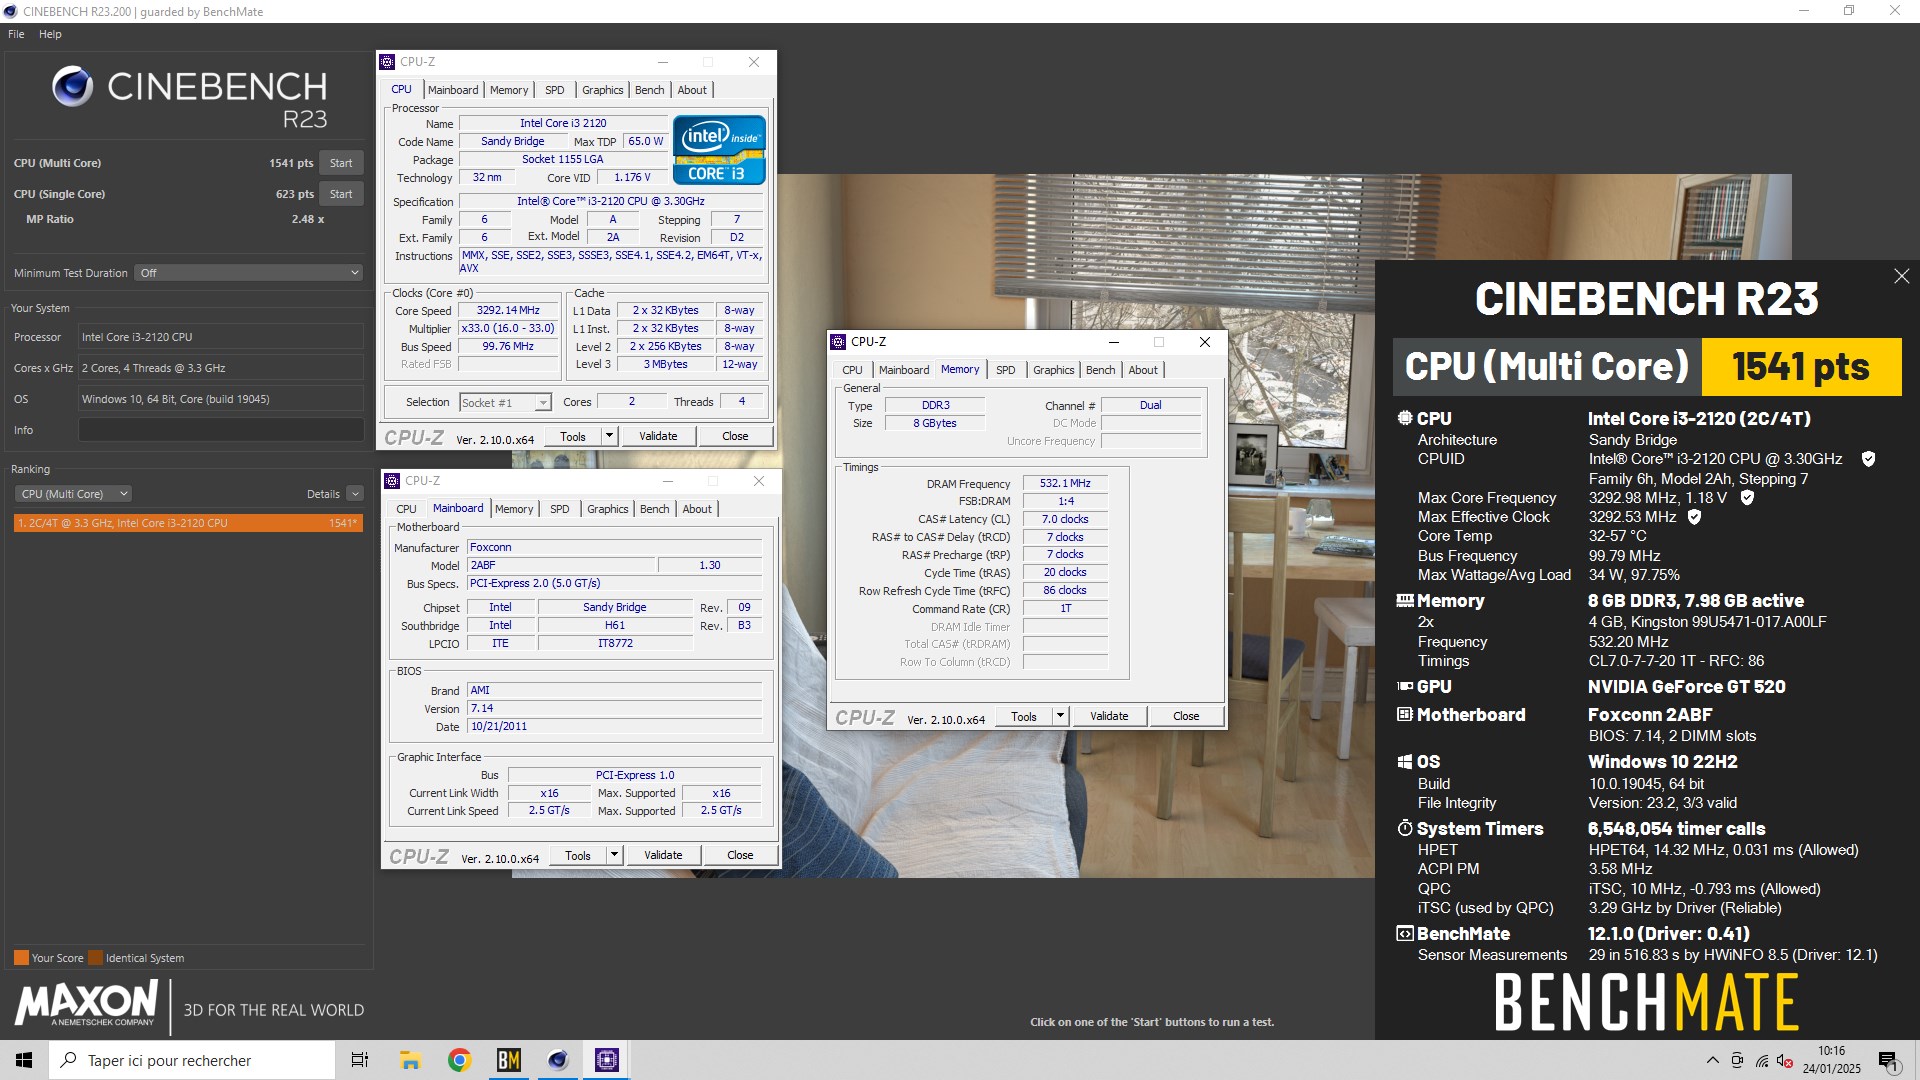
Task: Click the OS Windows icon in BenchMate panel
Action: tap(1405, 762)
